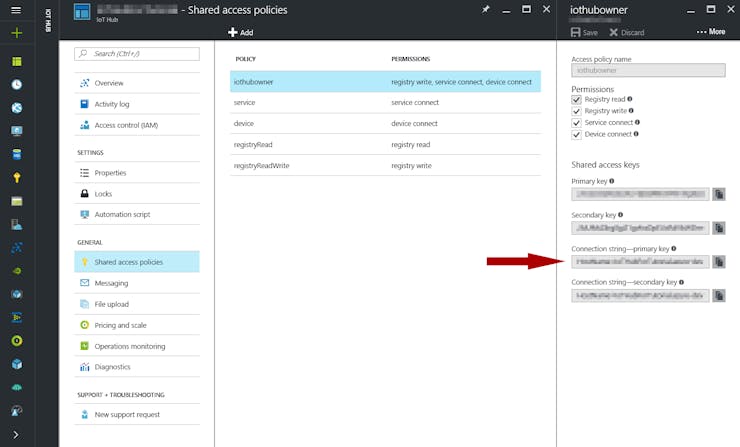740x447 pixels.
Task: Toggle the Registry read checkbox
Action: click(576, 100)
